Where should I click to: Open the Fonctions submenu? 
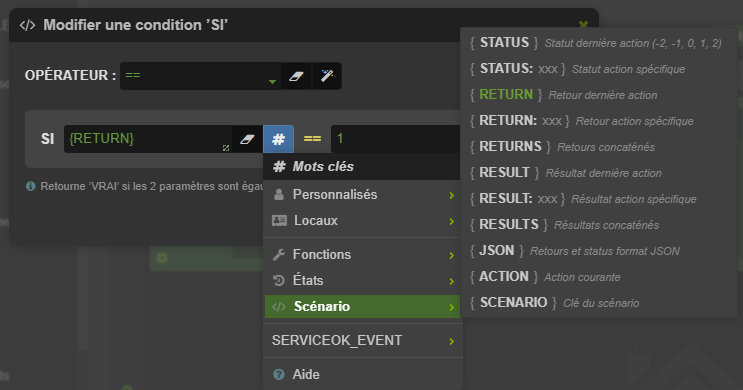(x=362, y=254)
